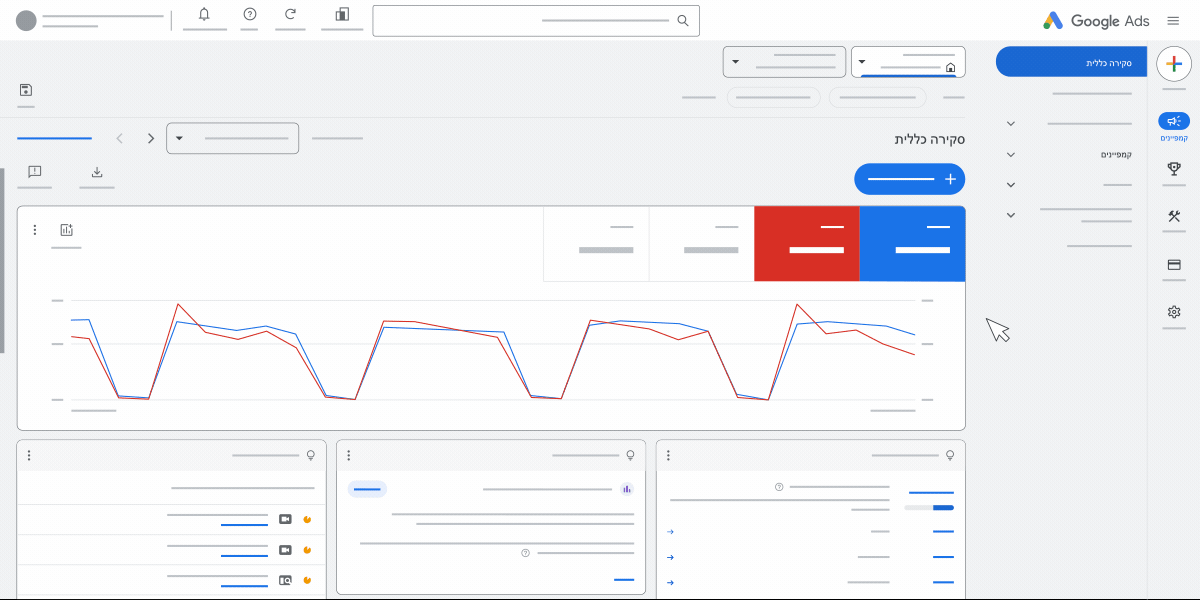Click the blue plus new campaign button
The width and height of the screenshot is (1200, 600).
pyautogui.click(x=910, y=179)
